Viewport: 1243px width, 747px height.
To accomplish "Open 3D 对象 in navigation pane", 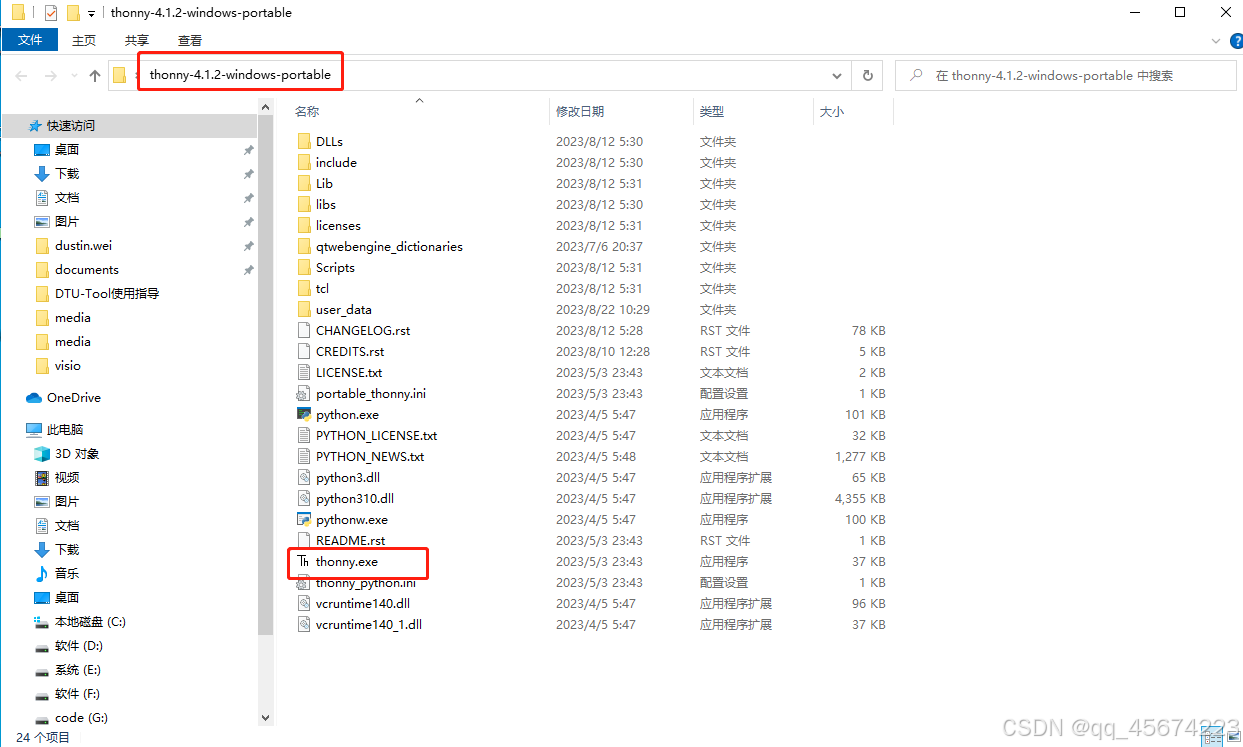I will pyautogui.click(x=67, y=453).
